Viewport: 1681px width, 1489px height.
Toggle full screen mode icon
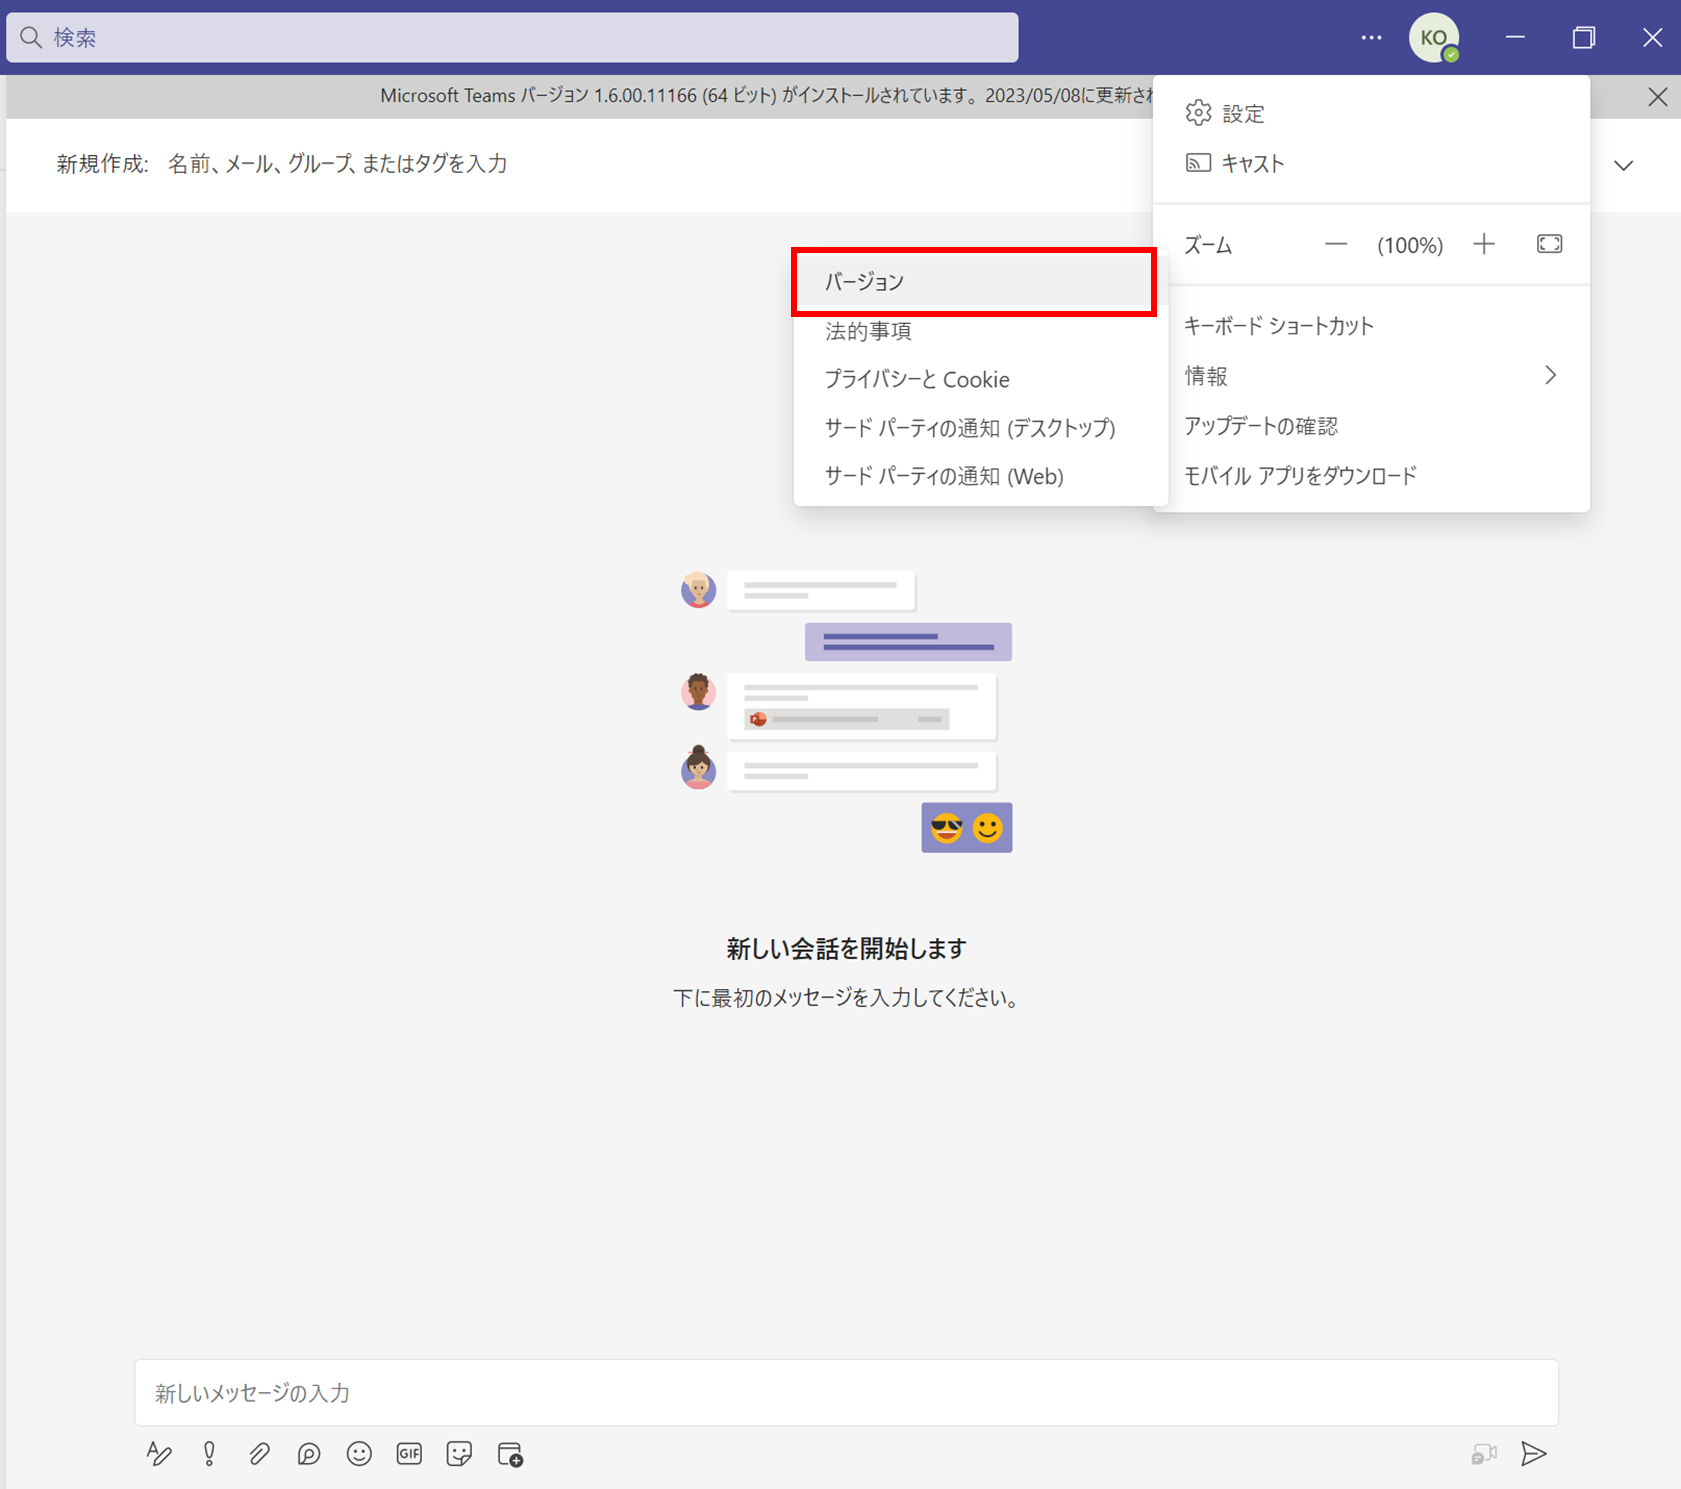(x=1549, y=245)
